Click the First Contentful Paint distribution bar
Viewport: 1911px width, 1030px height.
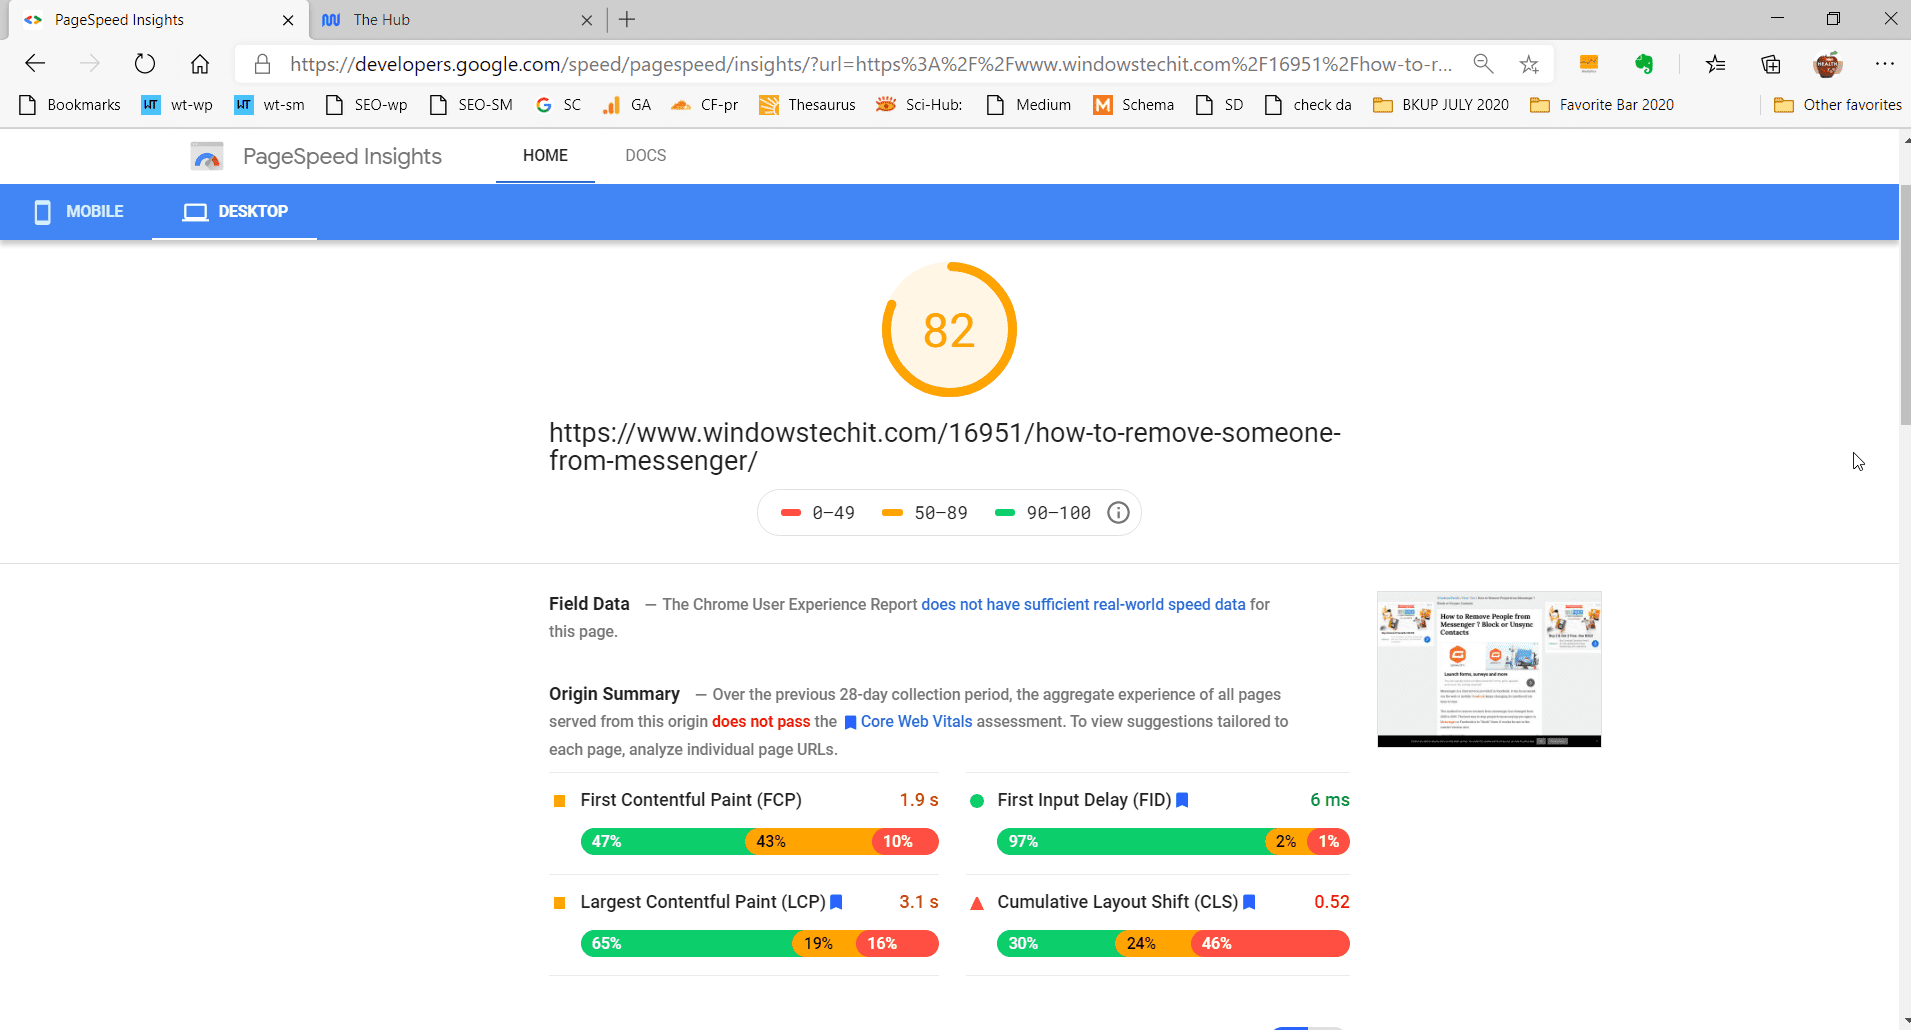coord(760,842)
